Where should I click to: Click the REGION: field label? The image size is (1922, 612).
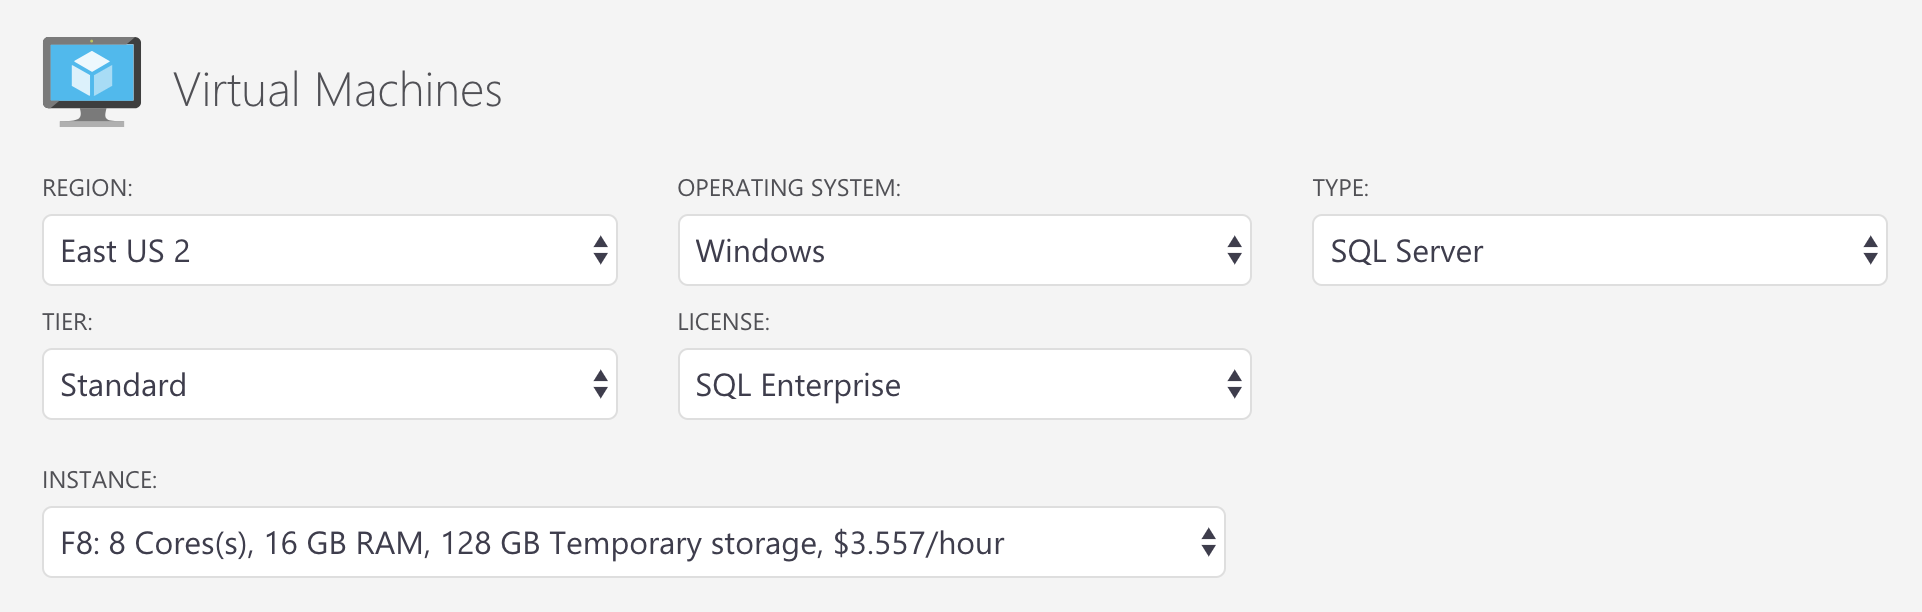point(87,188)
